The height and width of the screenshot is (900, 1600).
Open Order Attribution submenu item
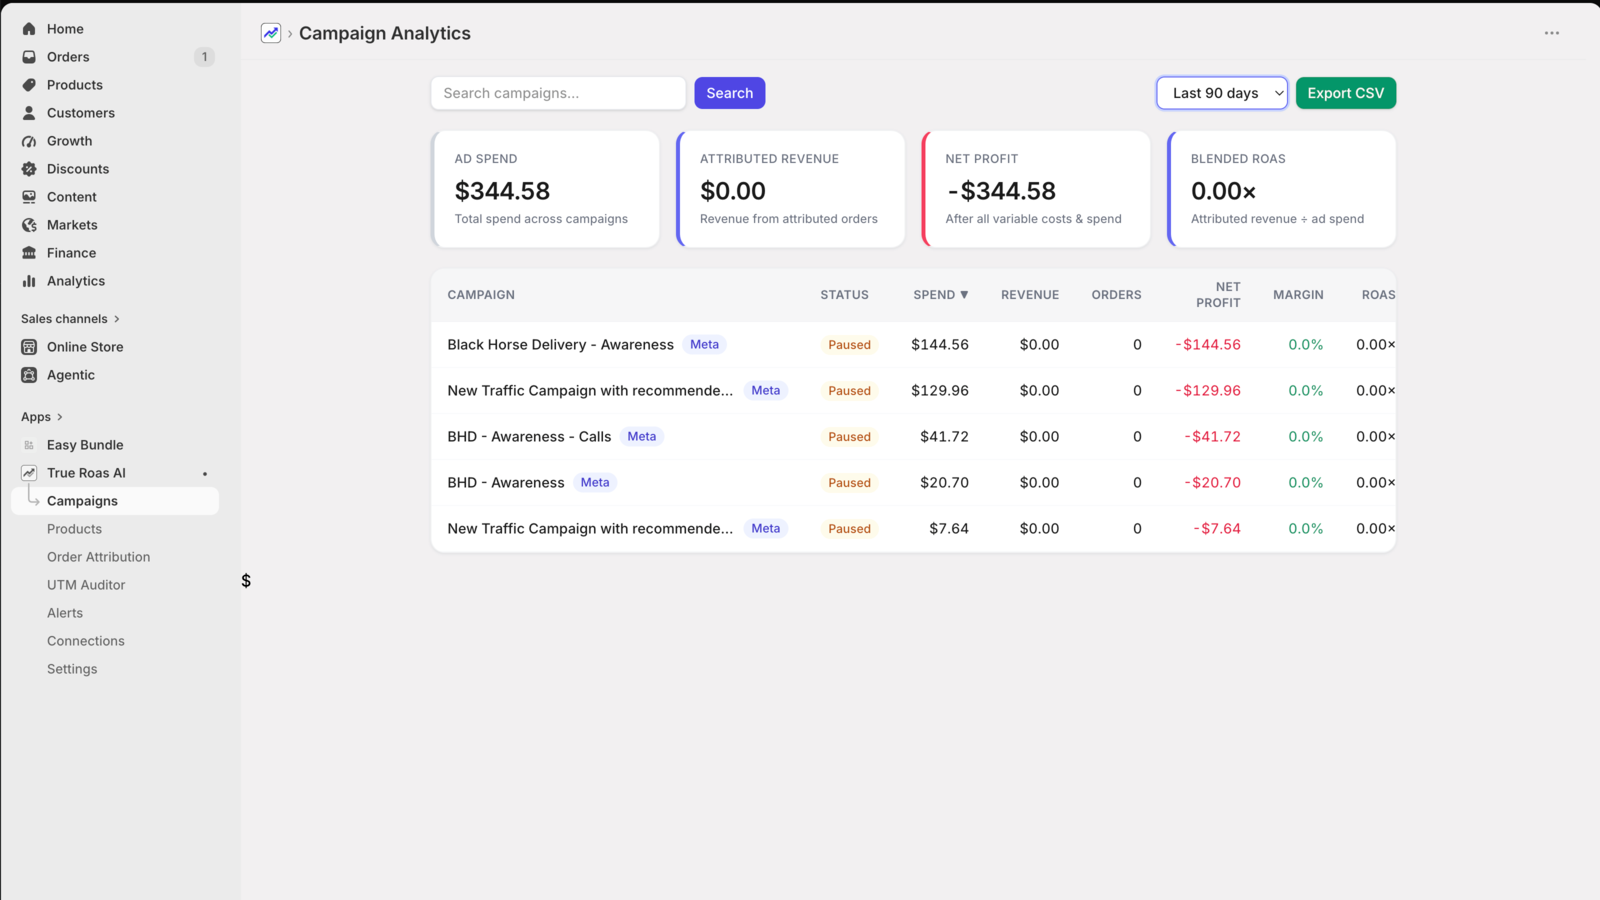(x=98, y=557)
